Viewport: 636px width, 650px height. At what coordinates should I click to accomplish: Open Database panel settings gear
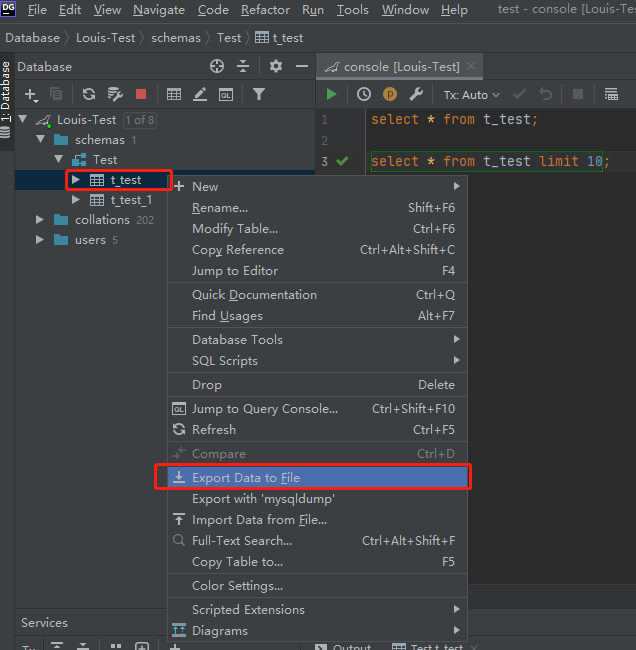(x=276, y=66)
